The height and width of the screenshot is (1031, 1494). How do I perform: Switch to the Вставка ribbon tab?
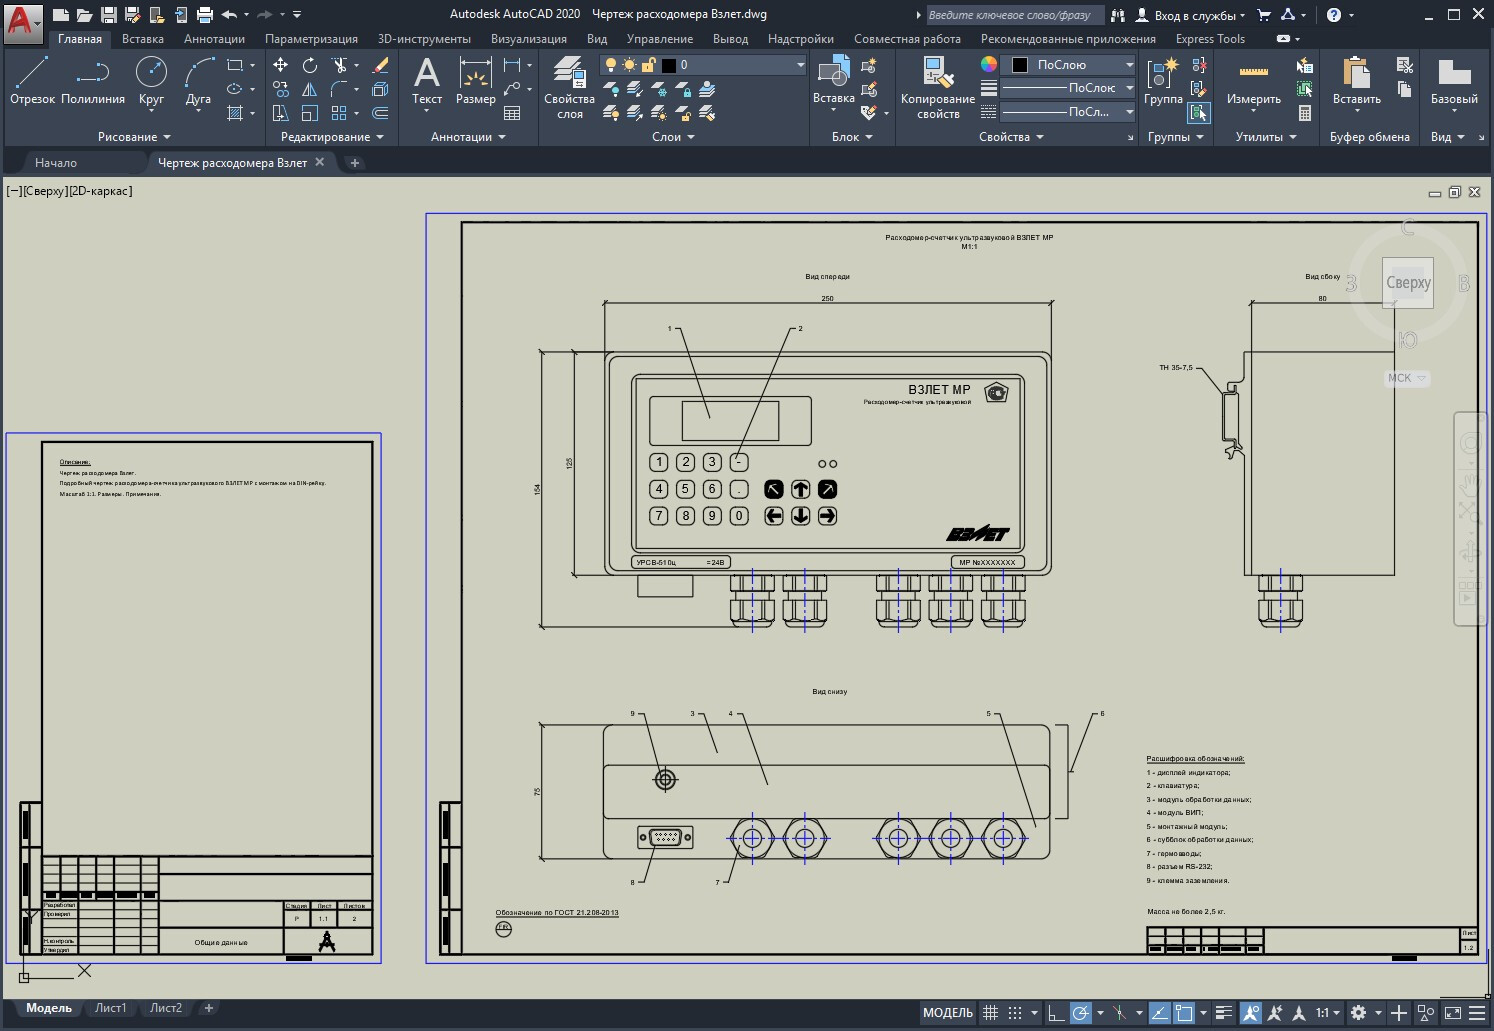coord(143,39)
